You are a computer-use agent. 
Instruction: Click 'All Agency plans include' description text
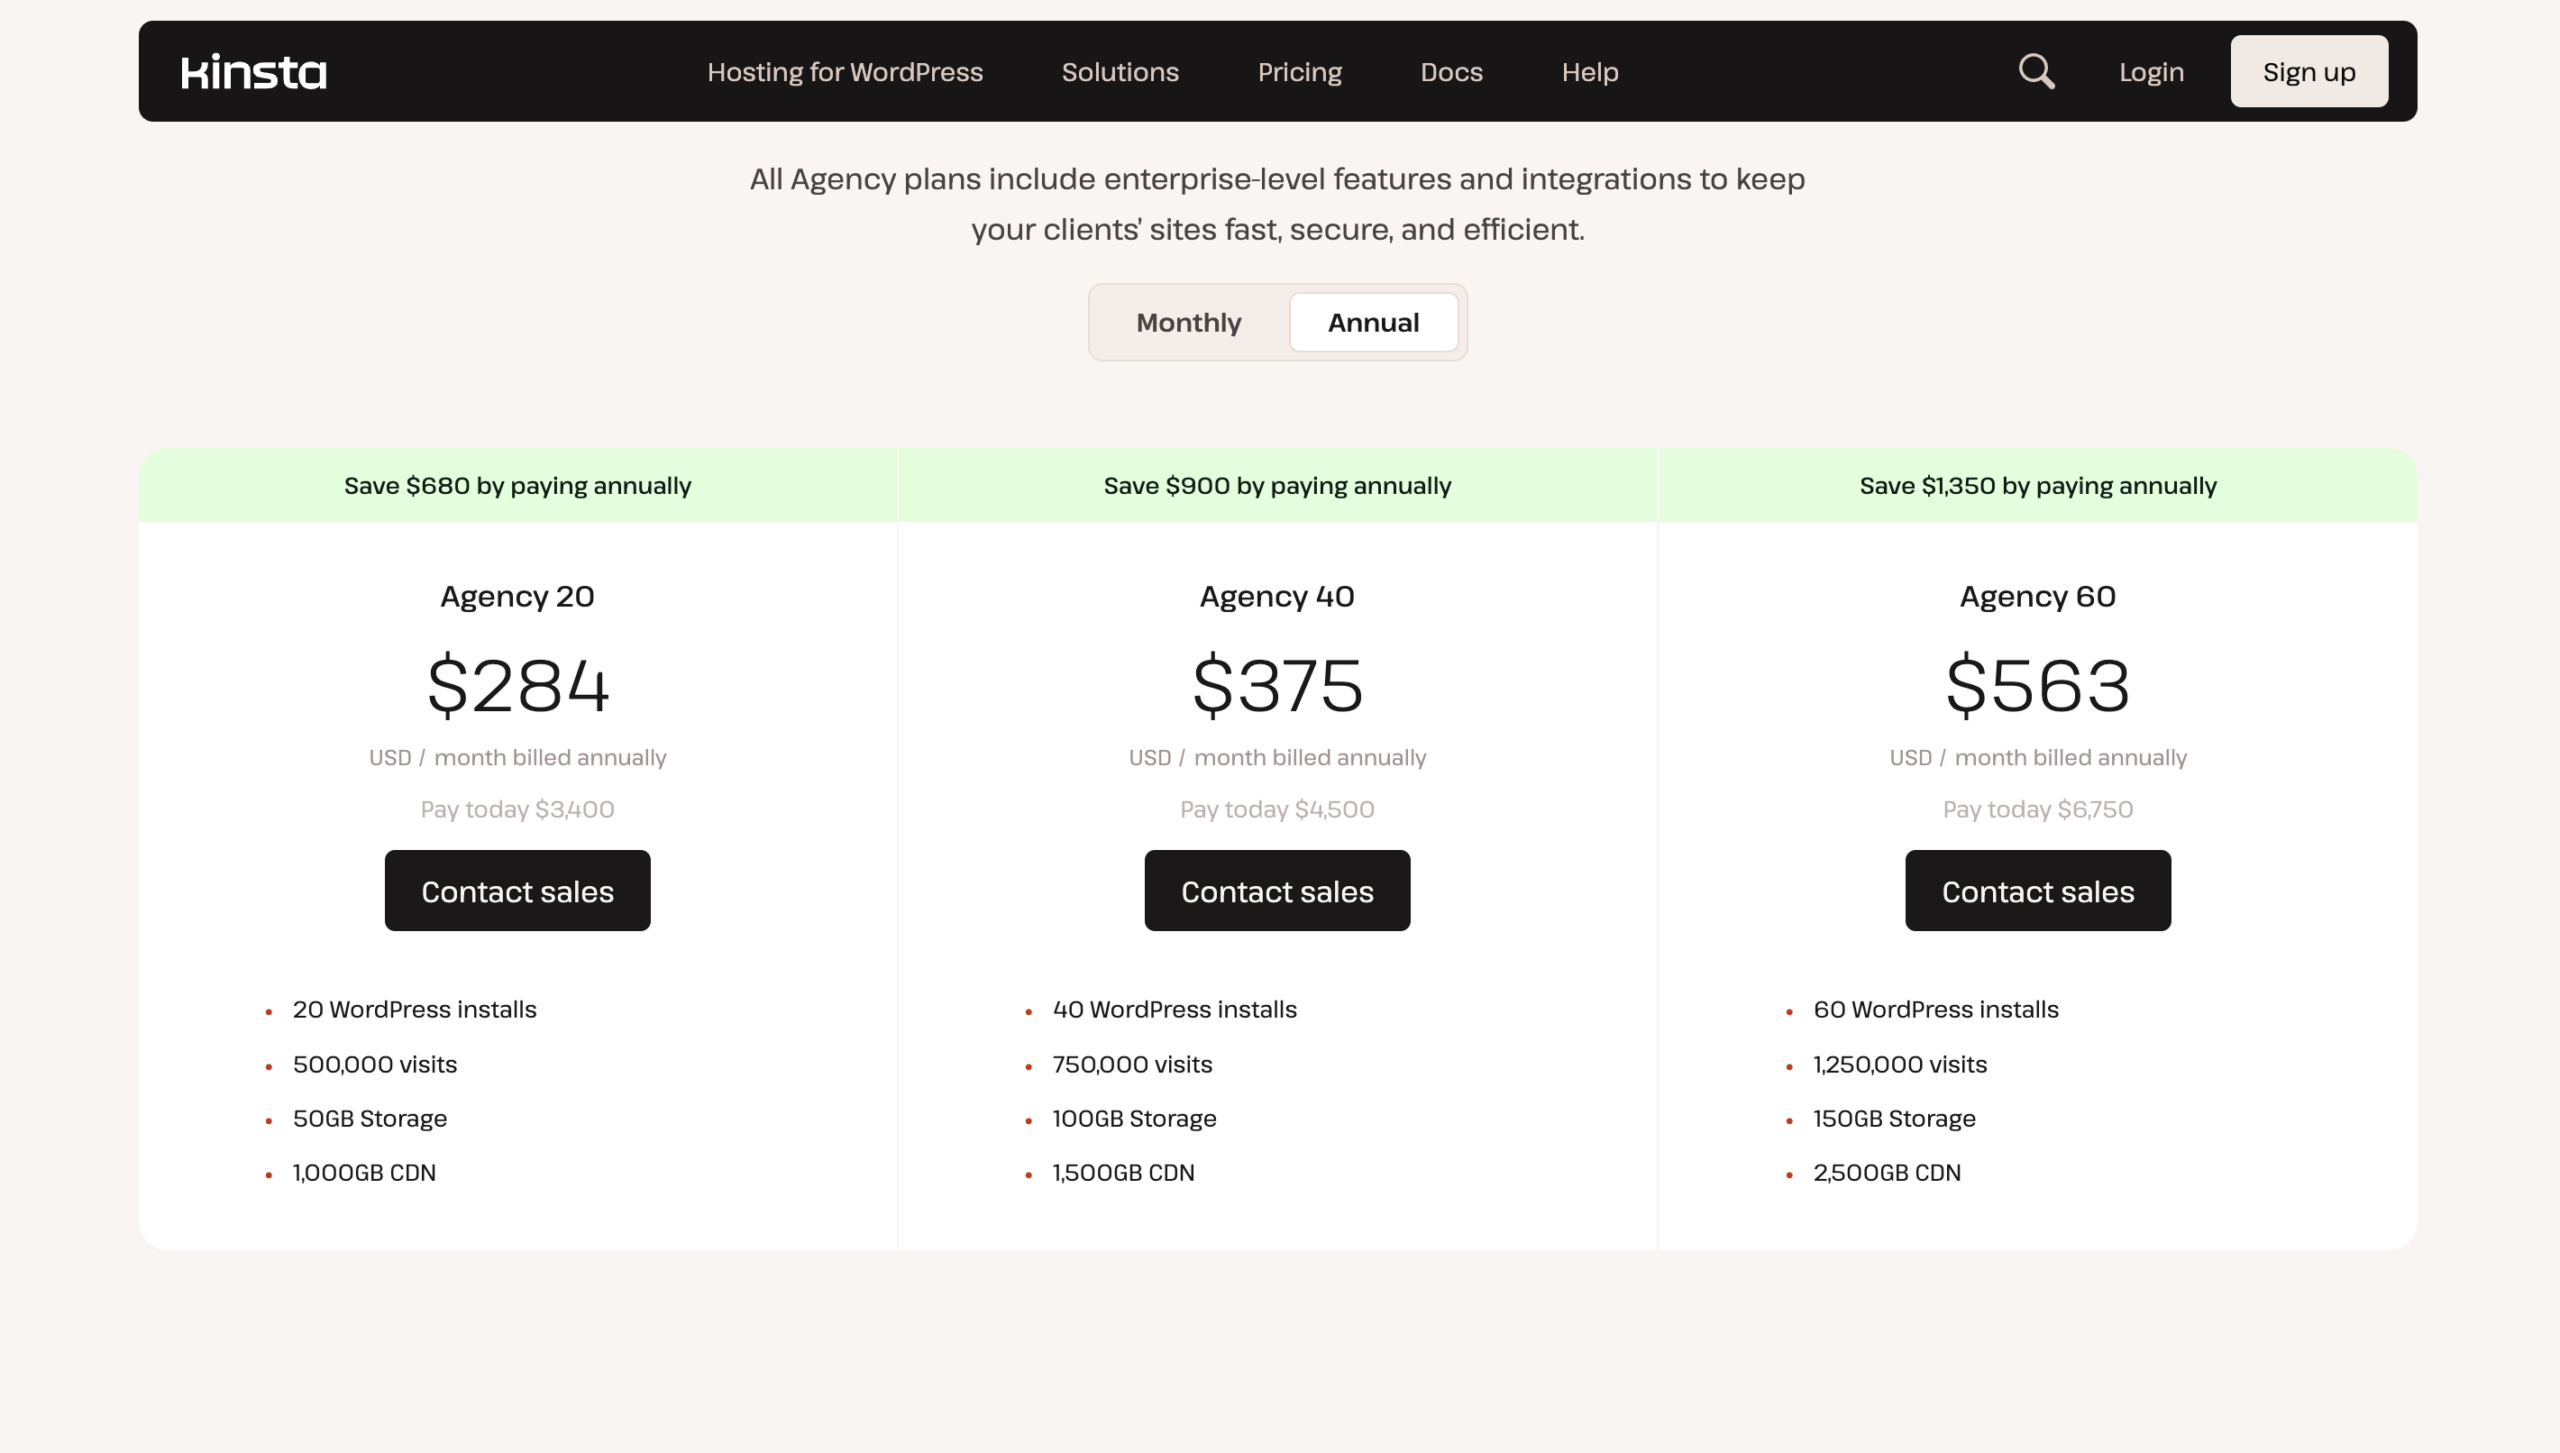click(1277, 204)
